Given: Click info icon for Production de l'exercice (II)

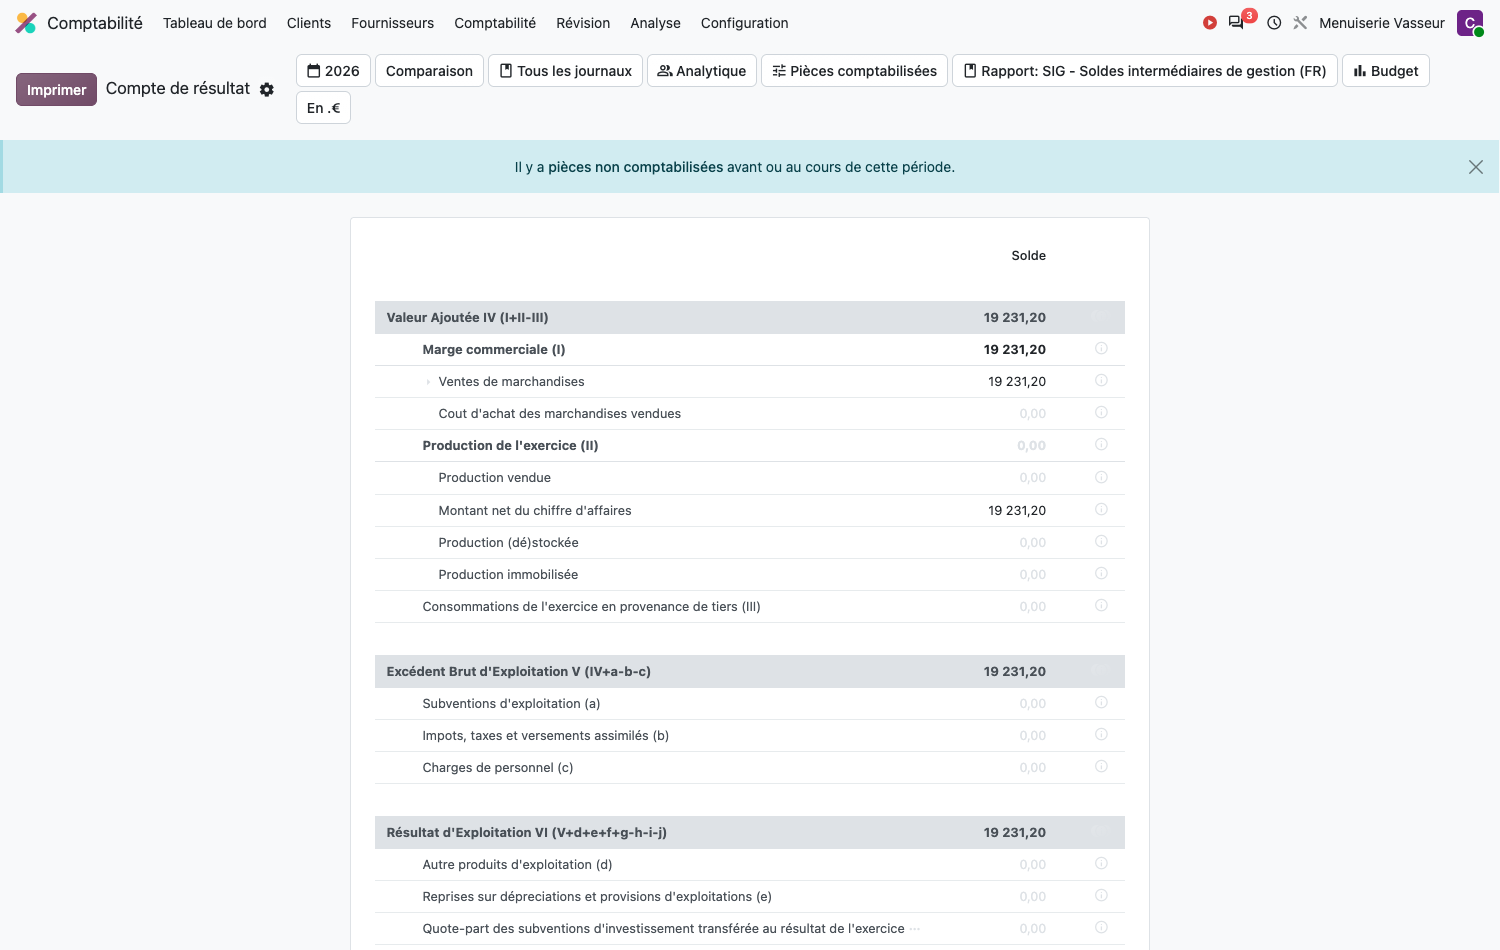Looking at the screenshot, I should (x=1101, y=445).
